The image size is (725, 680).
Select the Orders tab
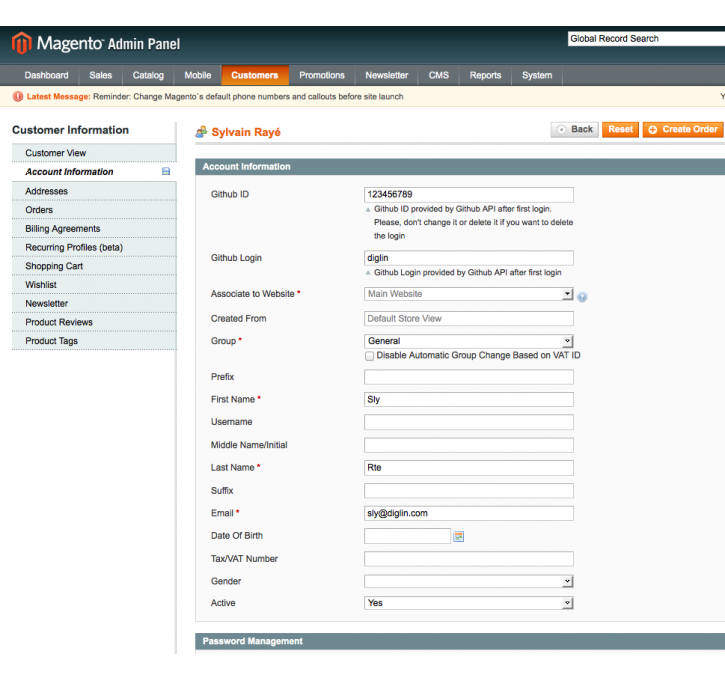(94, 210)
